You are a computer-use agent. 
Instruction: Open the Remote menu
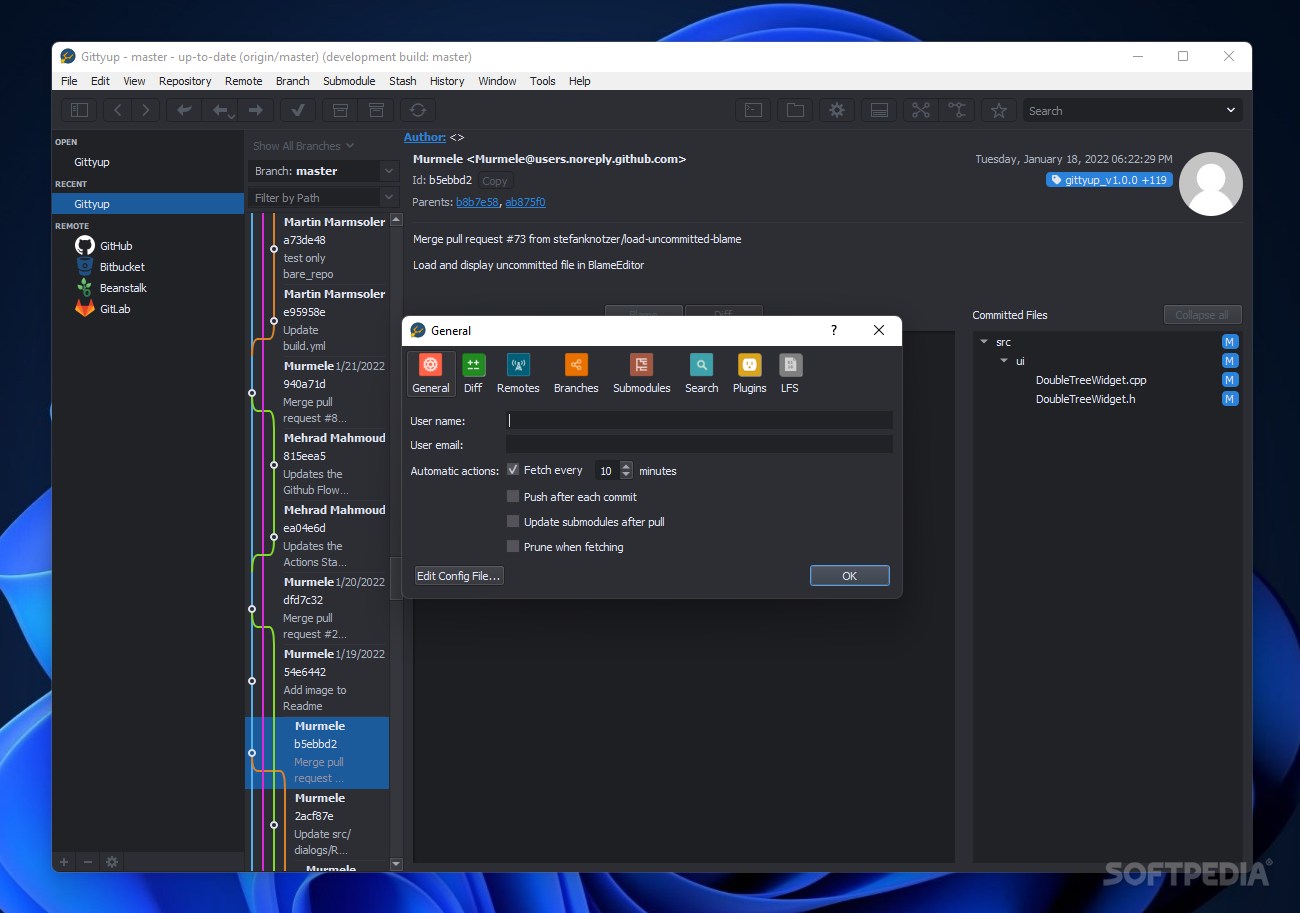pyautogui.click(x=243, y=81)
